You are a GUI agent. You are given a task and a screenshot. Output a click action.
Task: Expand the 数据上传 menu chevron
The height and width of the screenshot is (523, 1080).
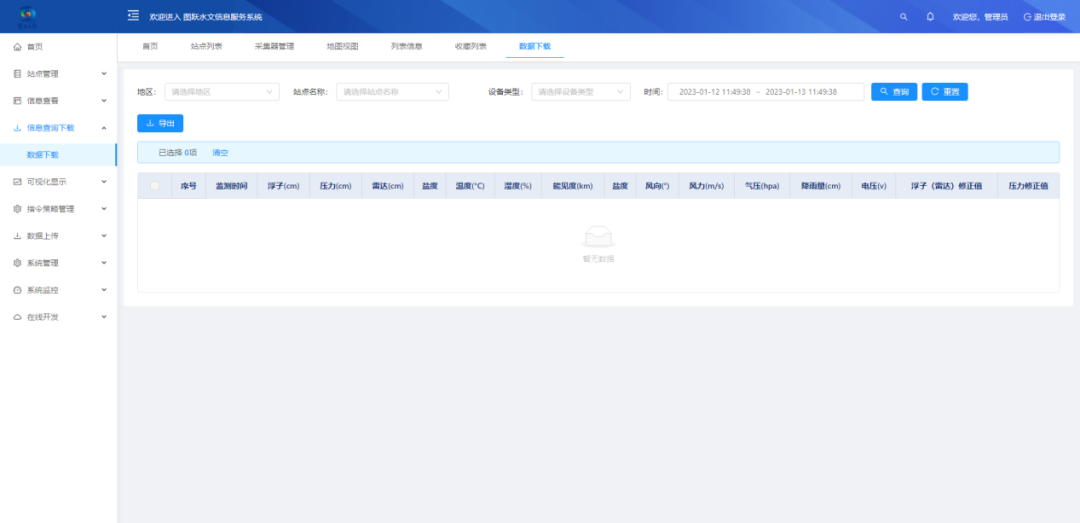104,236
